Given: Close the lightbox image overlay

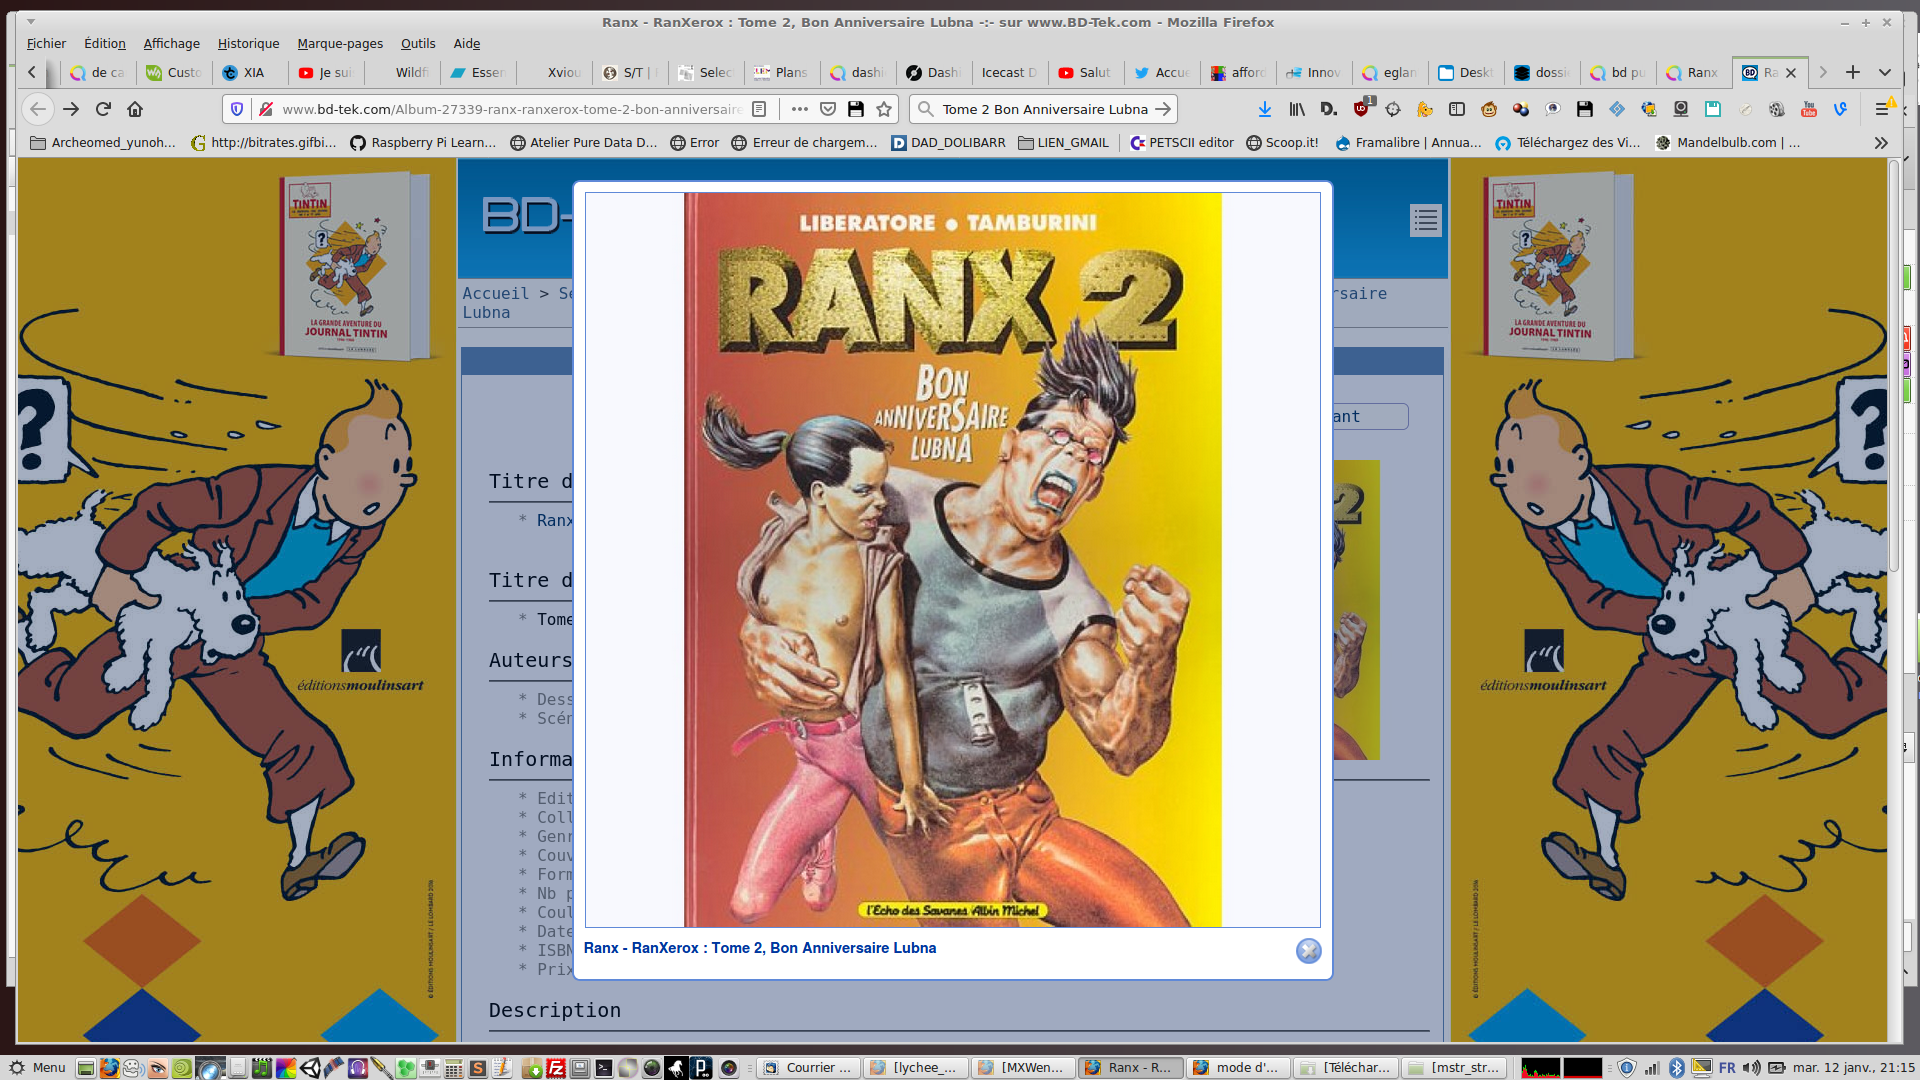Looking at the screenshot, I should pos(1308,951).
